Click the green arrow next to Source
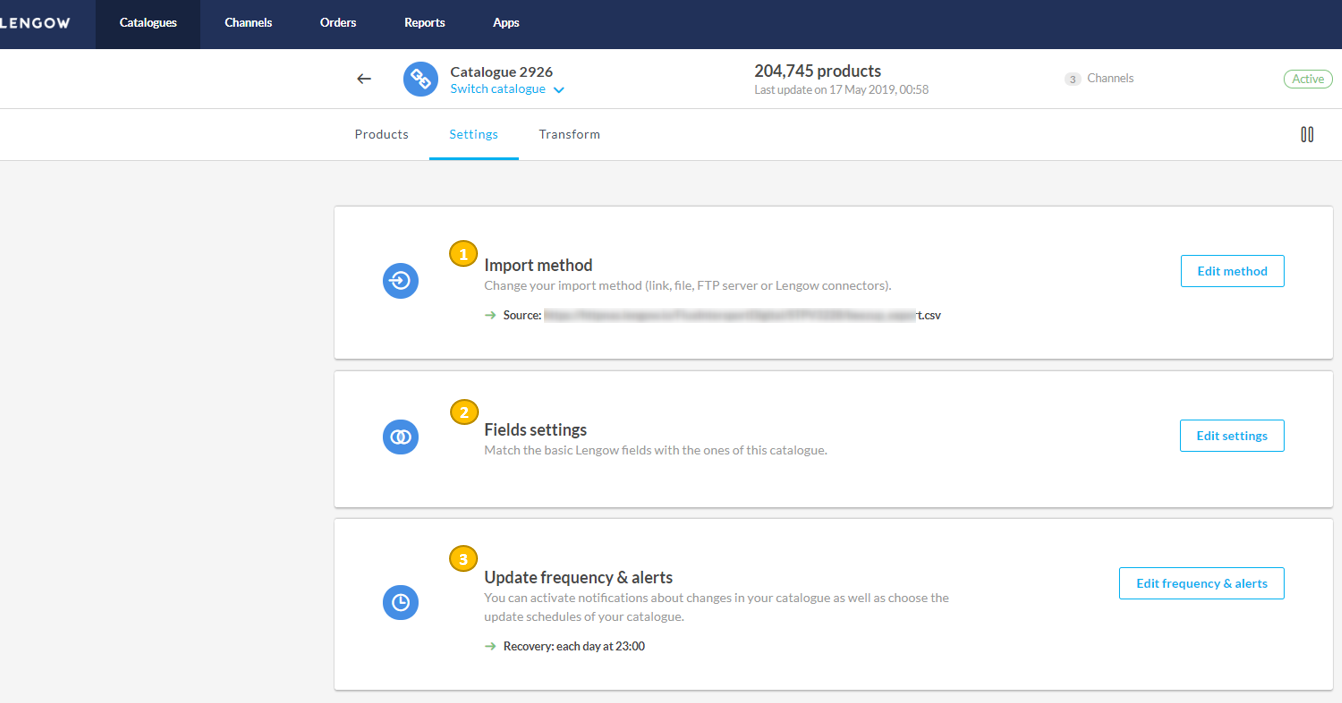Image resolution: width=1342 pixels, height=703 pixels. pos(490,315)
